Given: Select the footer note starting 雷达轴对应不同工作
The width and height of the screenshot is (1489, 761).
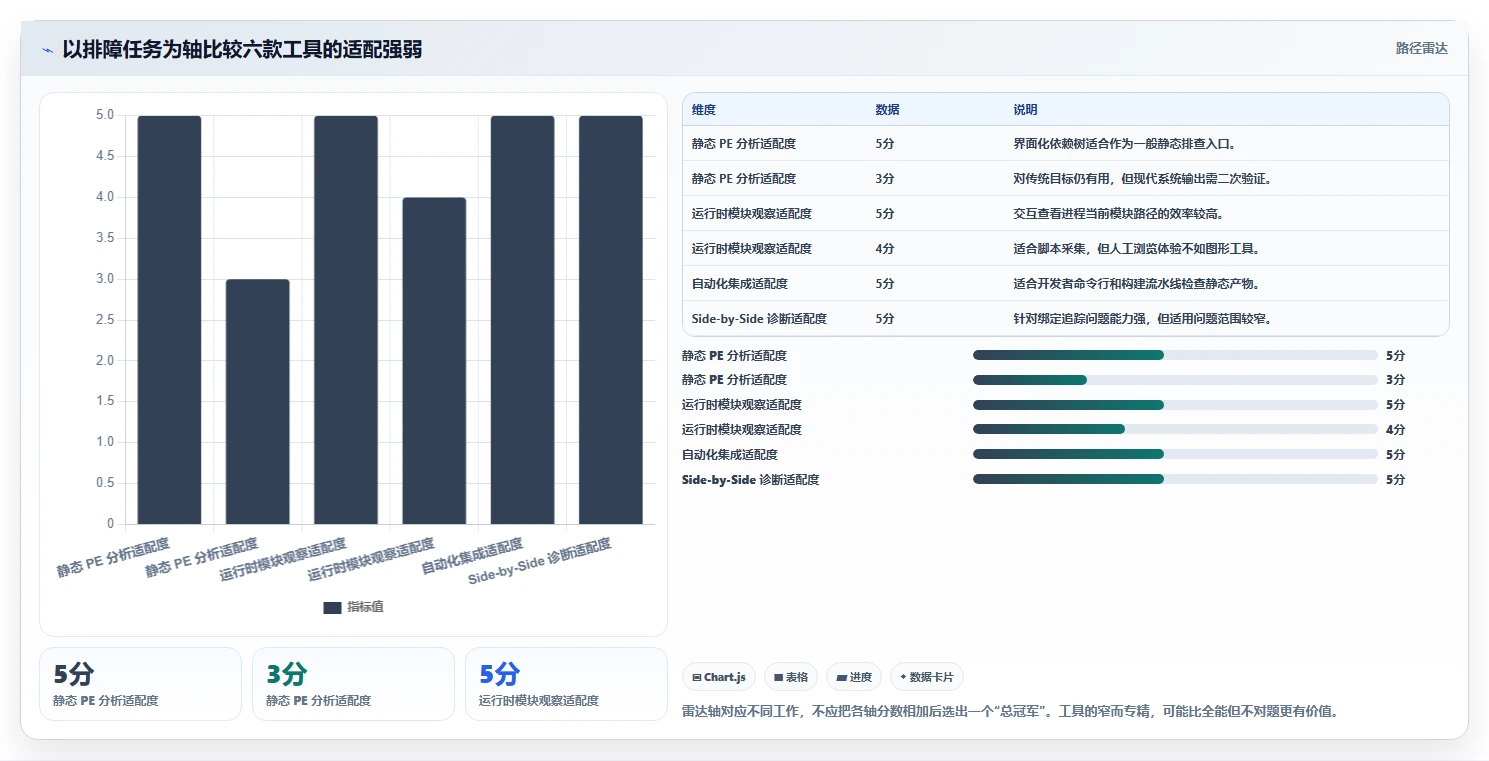Looking at the screenshot, I should (x=1010, y=712).
